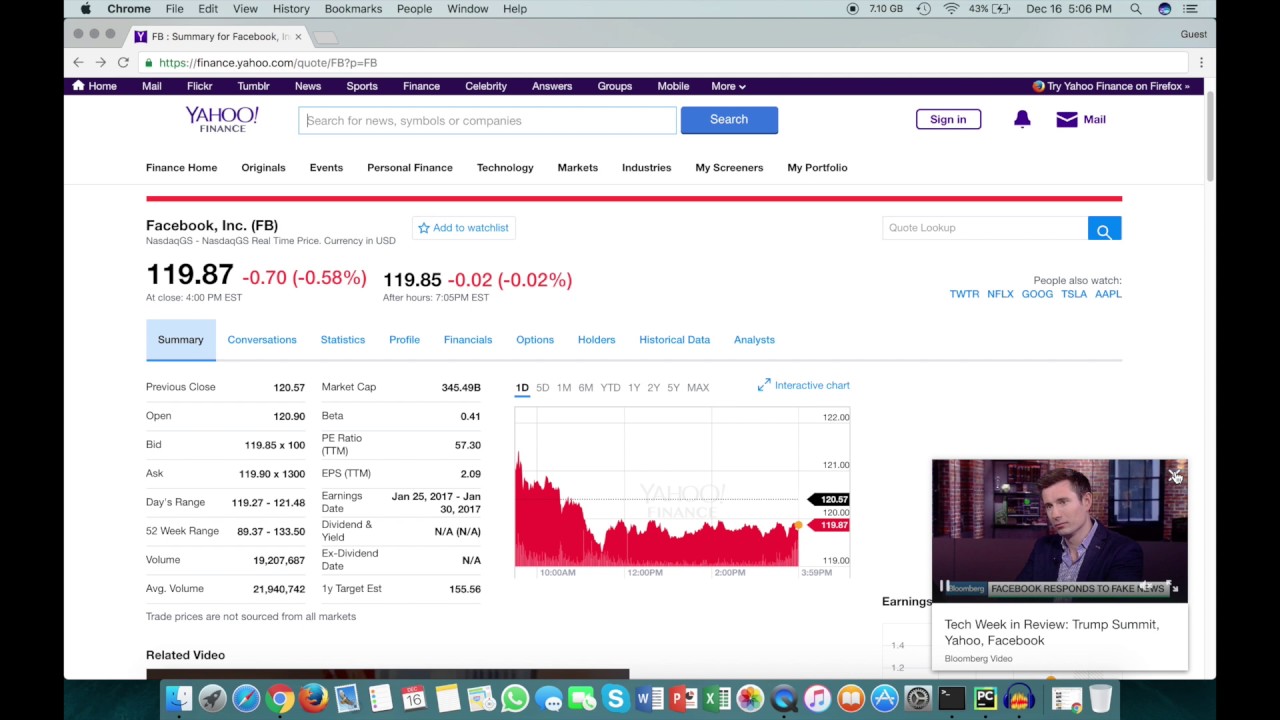Open the Holders tab
Image resolution: width=1280 pixels, height=720 pixels.
[596, 340]
